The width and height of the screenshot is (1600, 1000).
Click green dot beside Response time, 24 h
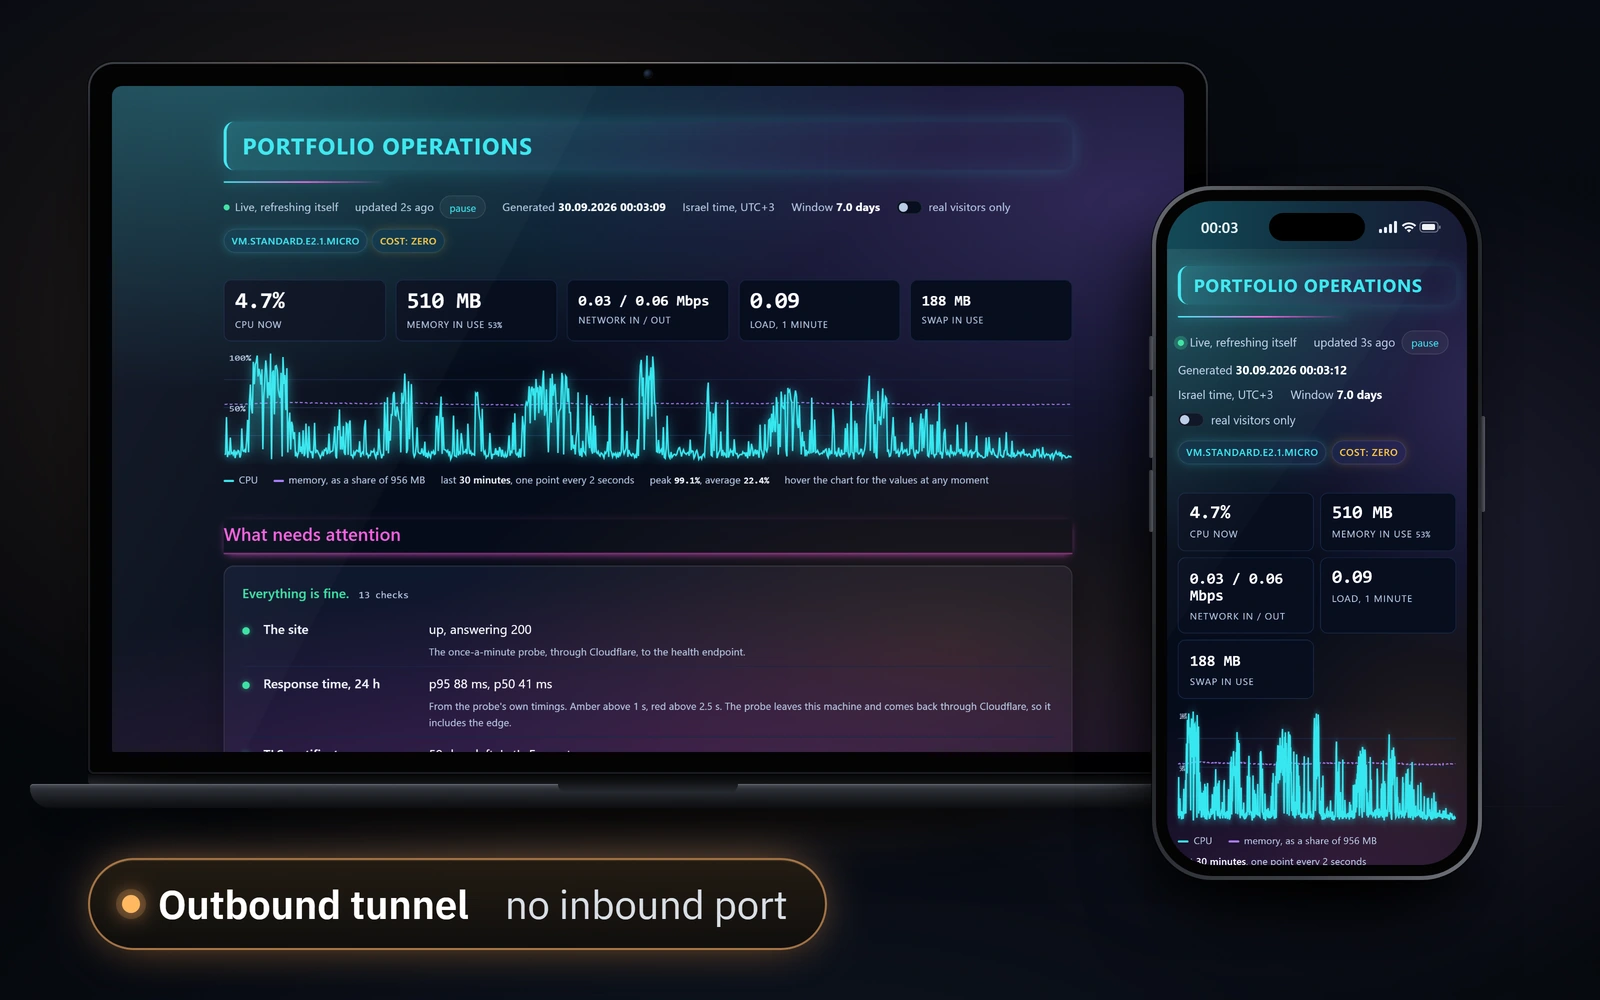click(x=246, y=685)
